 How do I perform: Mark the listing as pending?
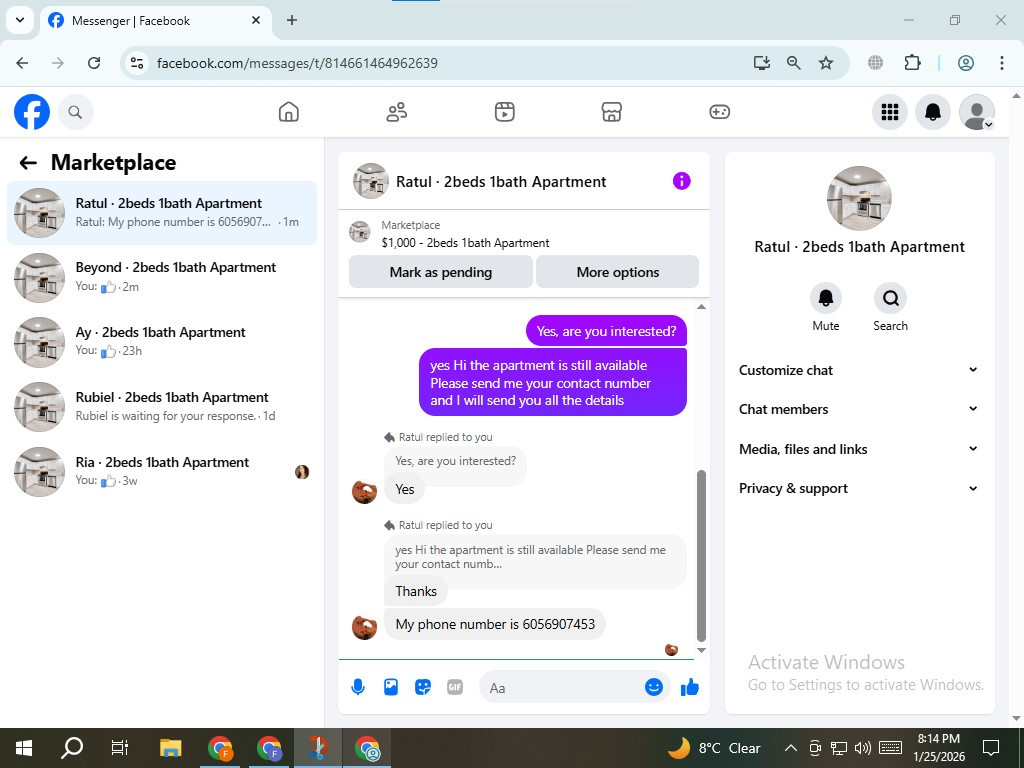coord(441,272)
